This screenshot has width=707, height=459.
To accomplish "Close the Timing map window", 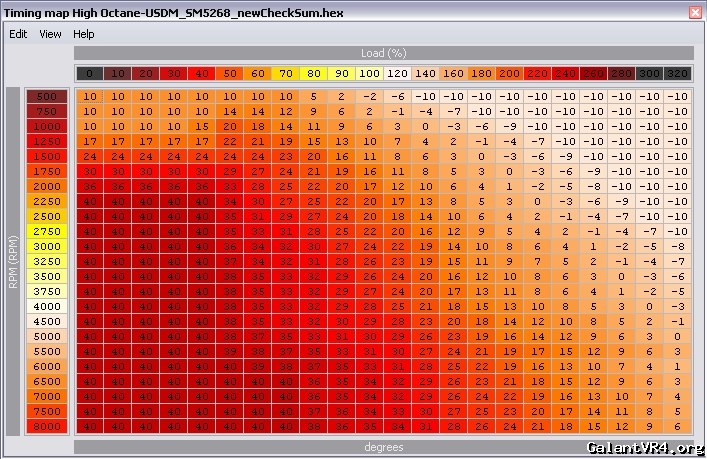I will click(x=695, y=13).
